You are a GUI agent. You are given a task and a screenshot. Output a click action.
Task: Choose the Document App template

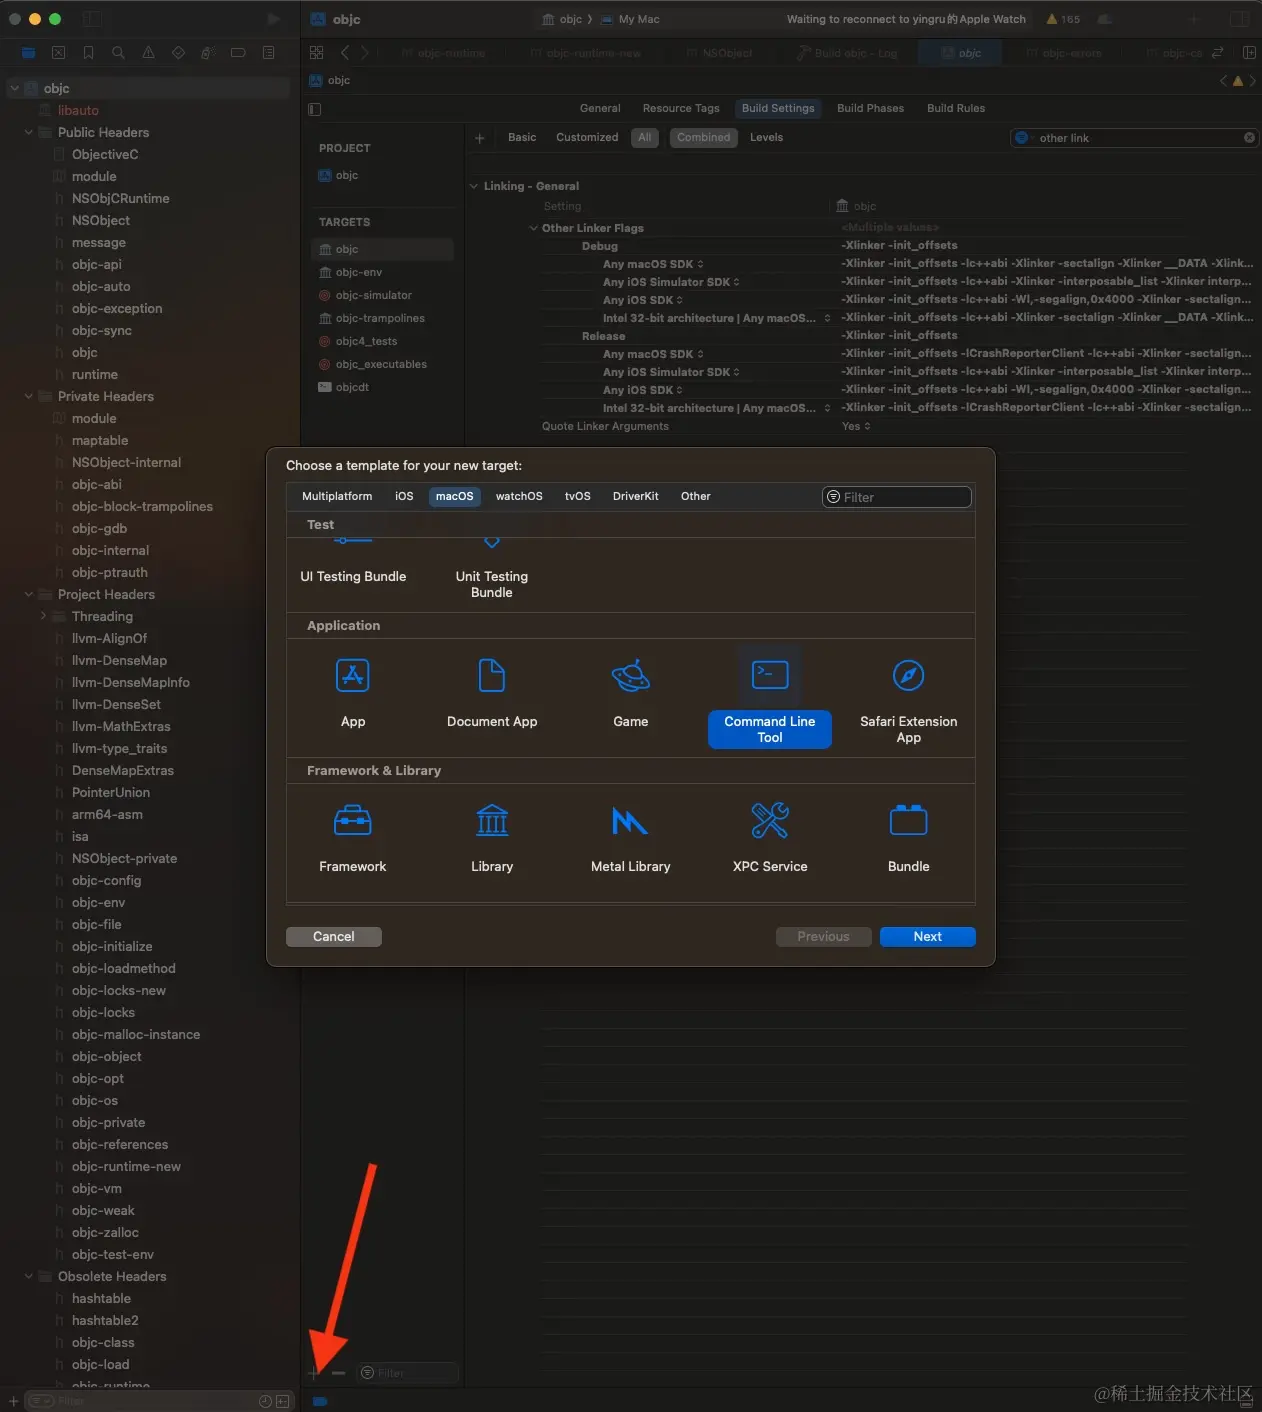coord(491,693)
